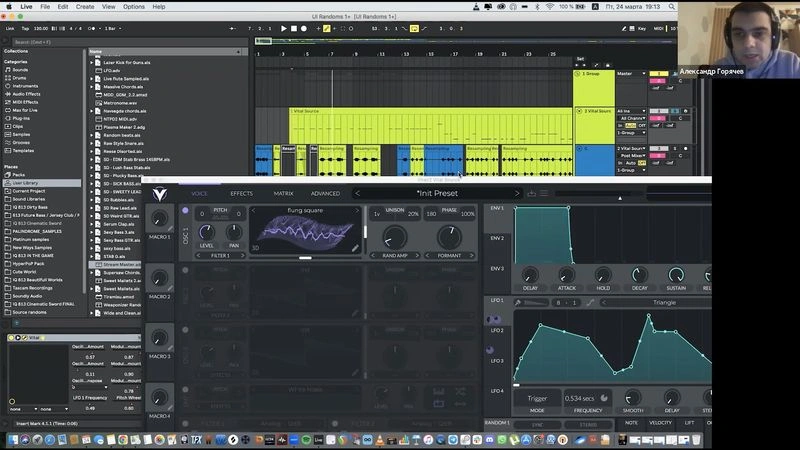Click the LFO Trigger mode selector

[x=537, y=398]
